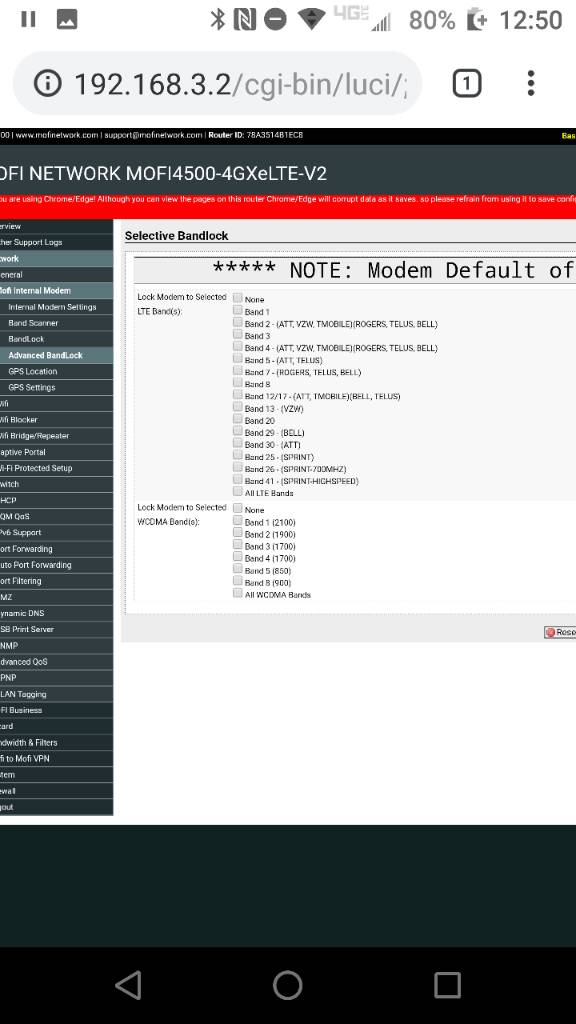This screenshot has height=1024, width=576.
Task: Check LTE Band 3 checkbox
Action: [x=238, y=334]
